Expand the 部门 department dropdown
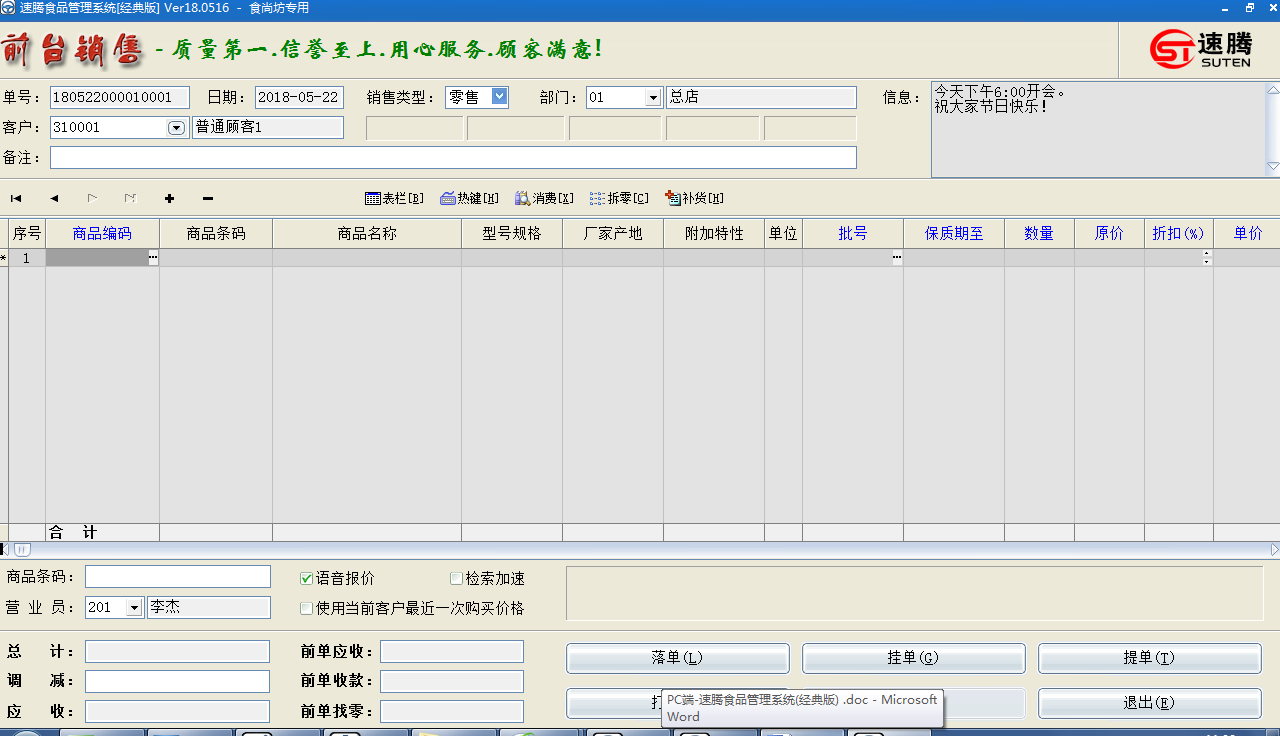 point(654,97)
